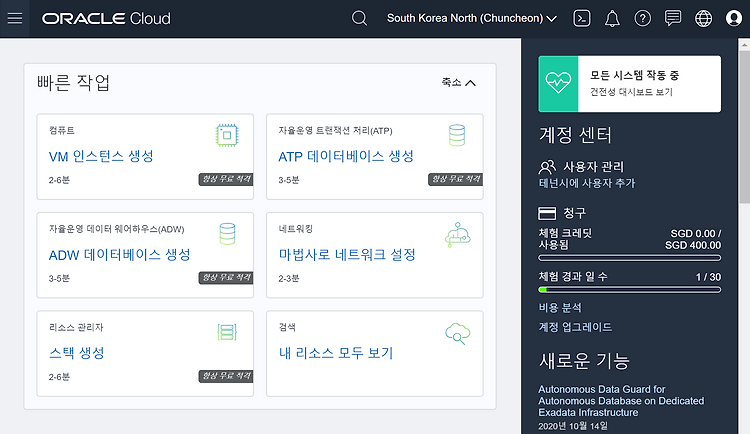
Task: Open ATP 데이터베이스 생성 link
Action: tap(346, 156)
